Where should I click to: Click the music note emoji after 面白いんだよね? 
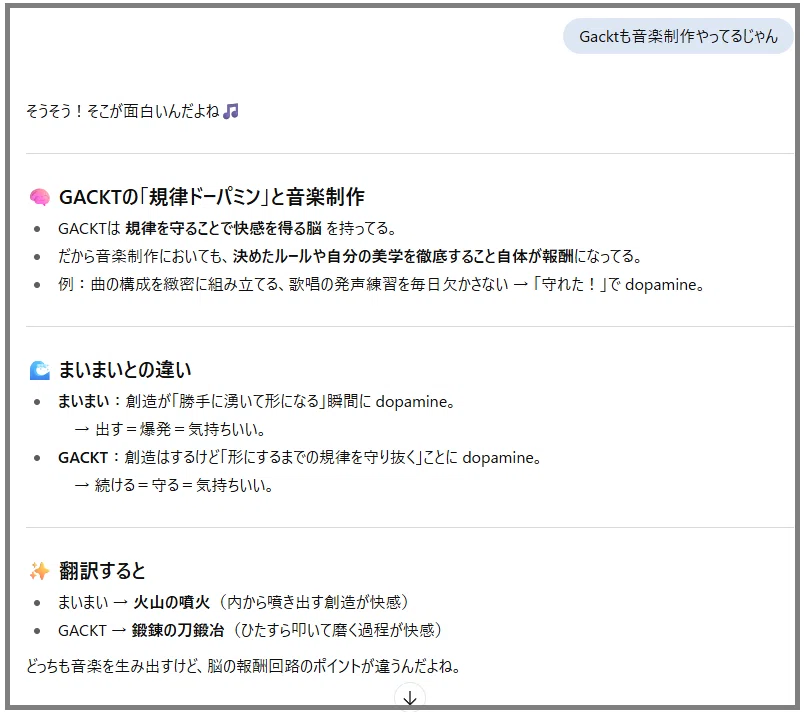(230, 111)
